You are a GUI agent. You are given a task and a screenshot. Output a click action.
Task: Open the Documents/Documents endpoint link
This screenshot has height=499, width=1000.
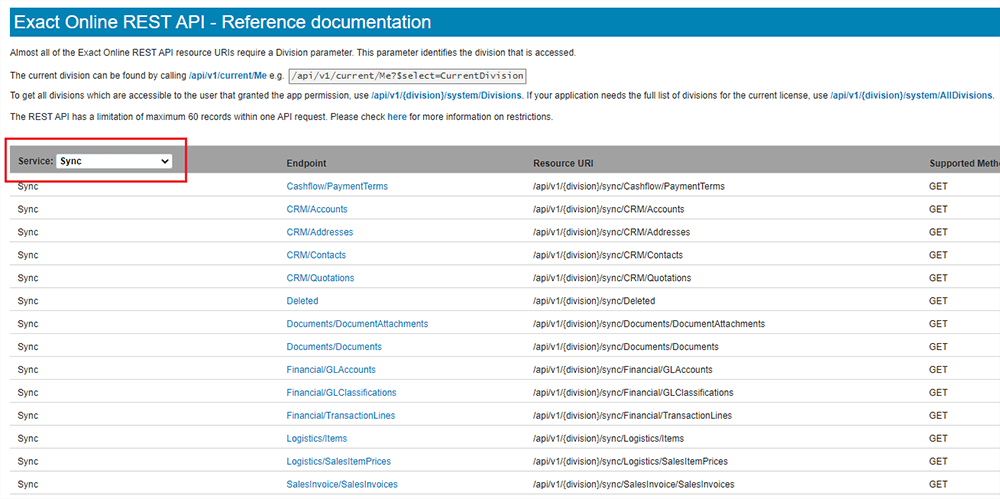(x=334, y=347)
